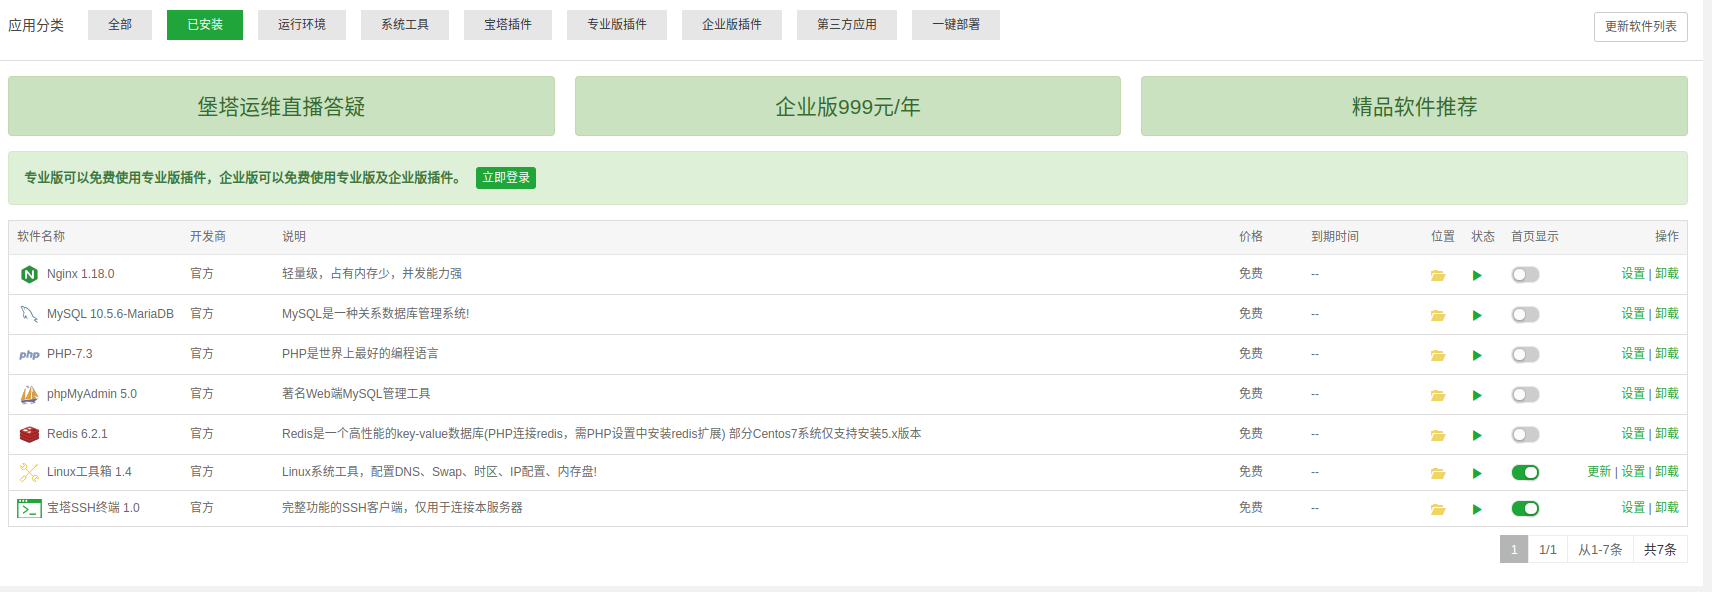Disable homepage display for Linux工具箱
The image size is (1712, 592).
click(1525, 472)
